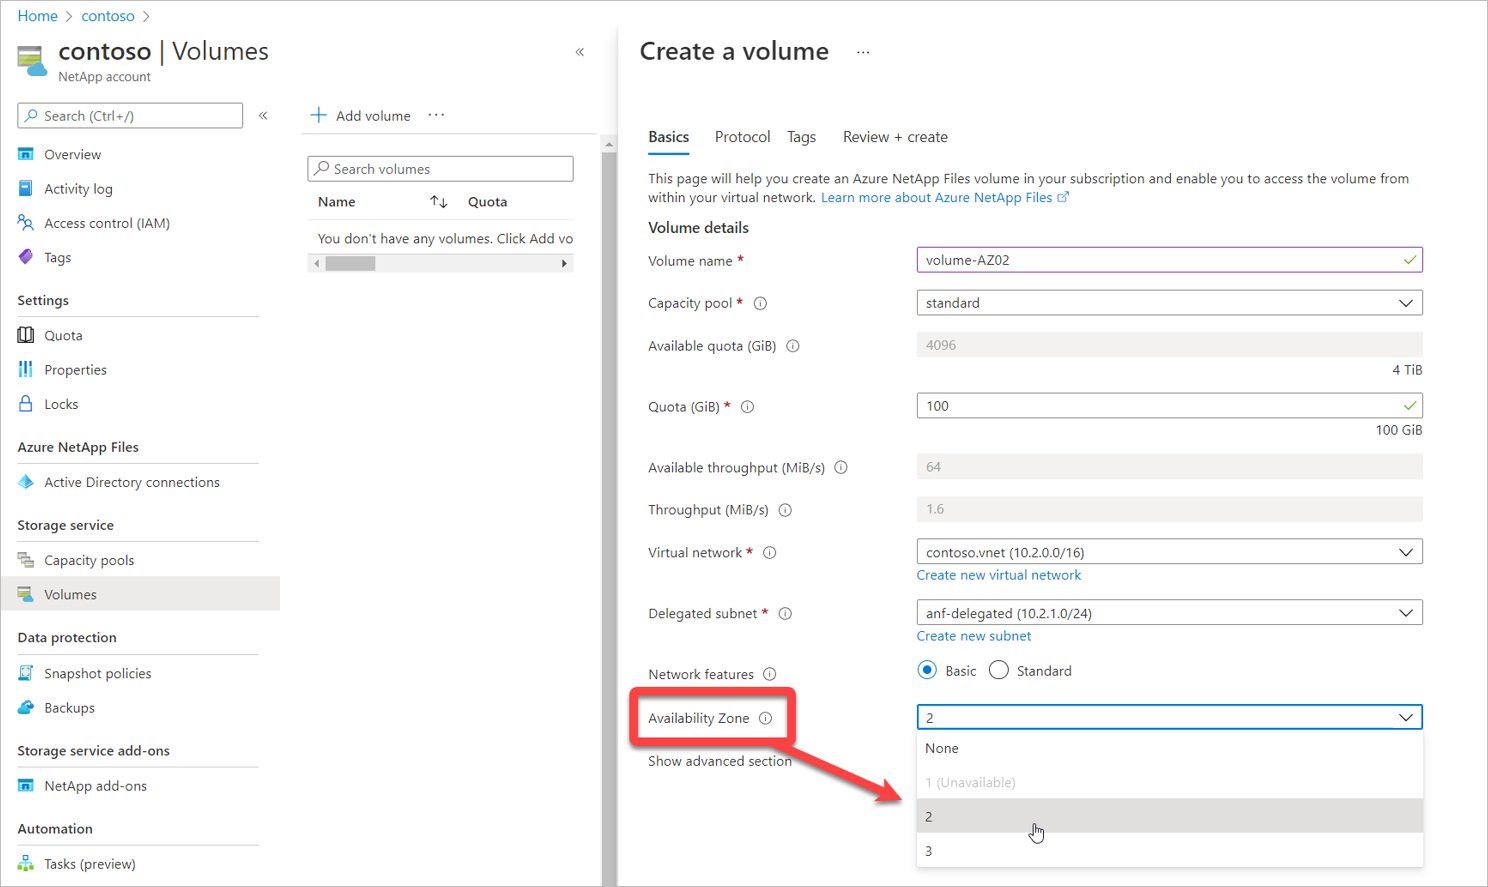The width and height of the screenshot is (1488, 887).
Task: Sort volumes by Name column arrows
Action: tap(438, 202)
